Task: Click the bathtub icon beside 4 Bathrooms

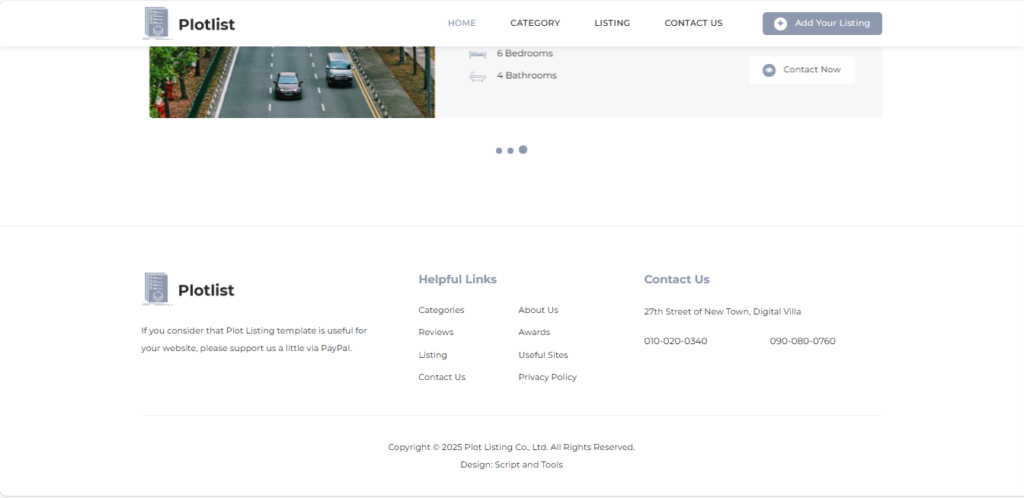Action: point(477,76)
